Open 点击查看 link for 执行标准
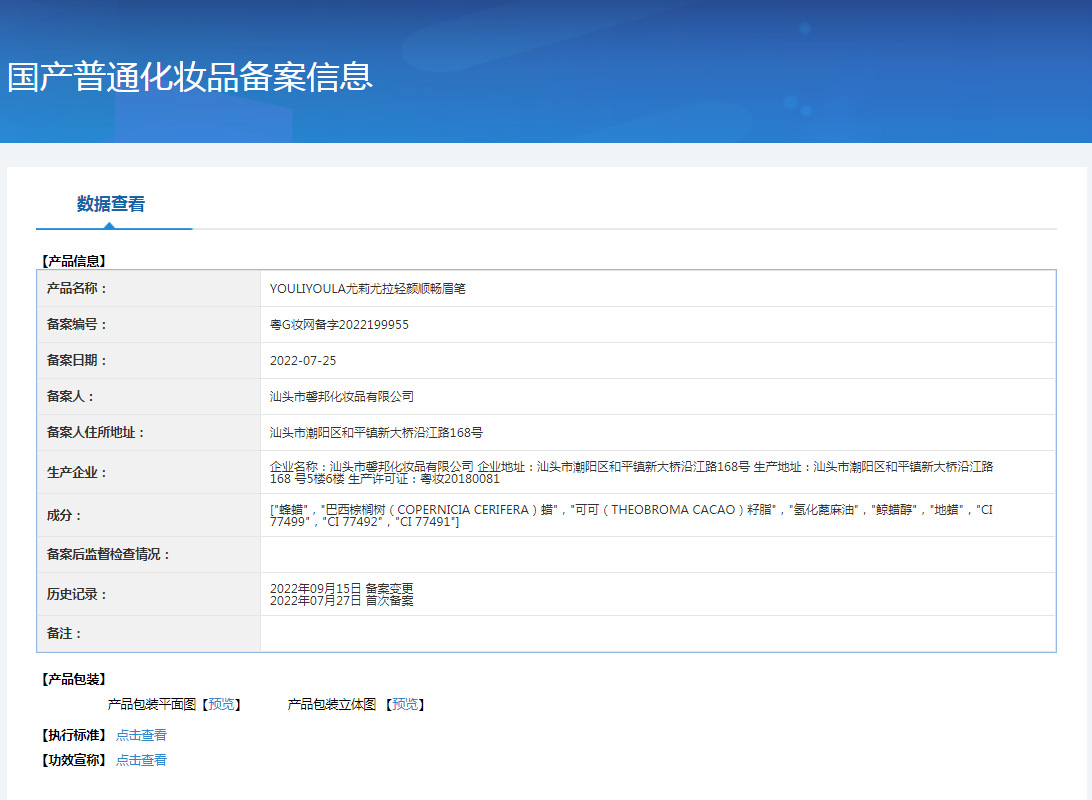This screenshot has width=1092, height=800. point(141,735)
